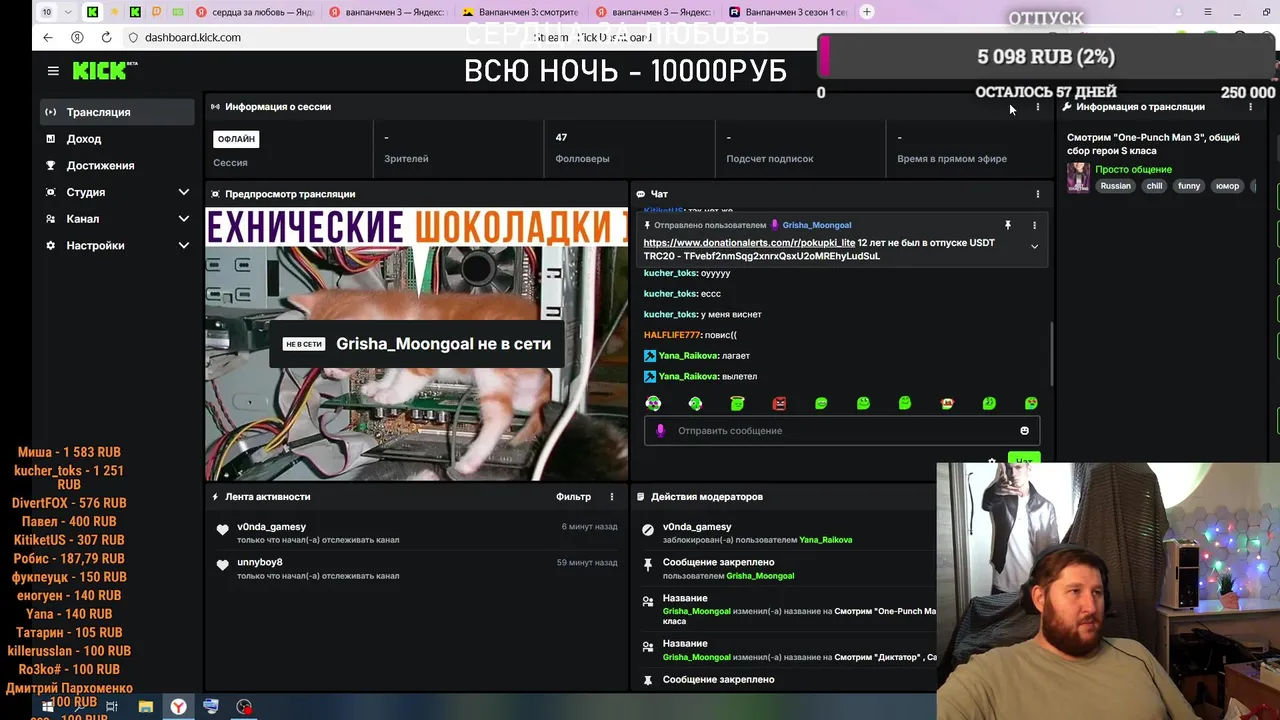The image size is (1280, 720).
Task: Click the Yandex Browser taskbar icon
Action: pos(178,707)
